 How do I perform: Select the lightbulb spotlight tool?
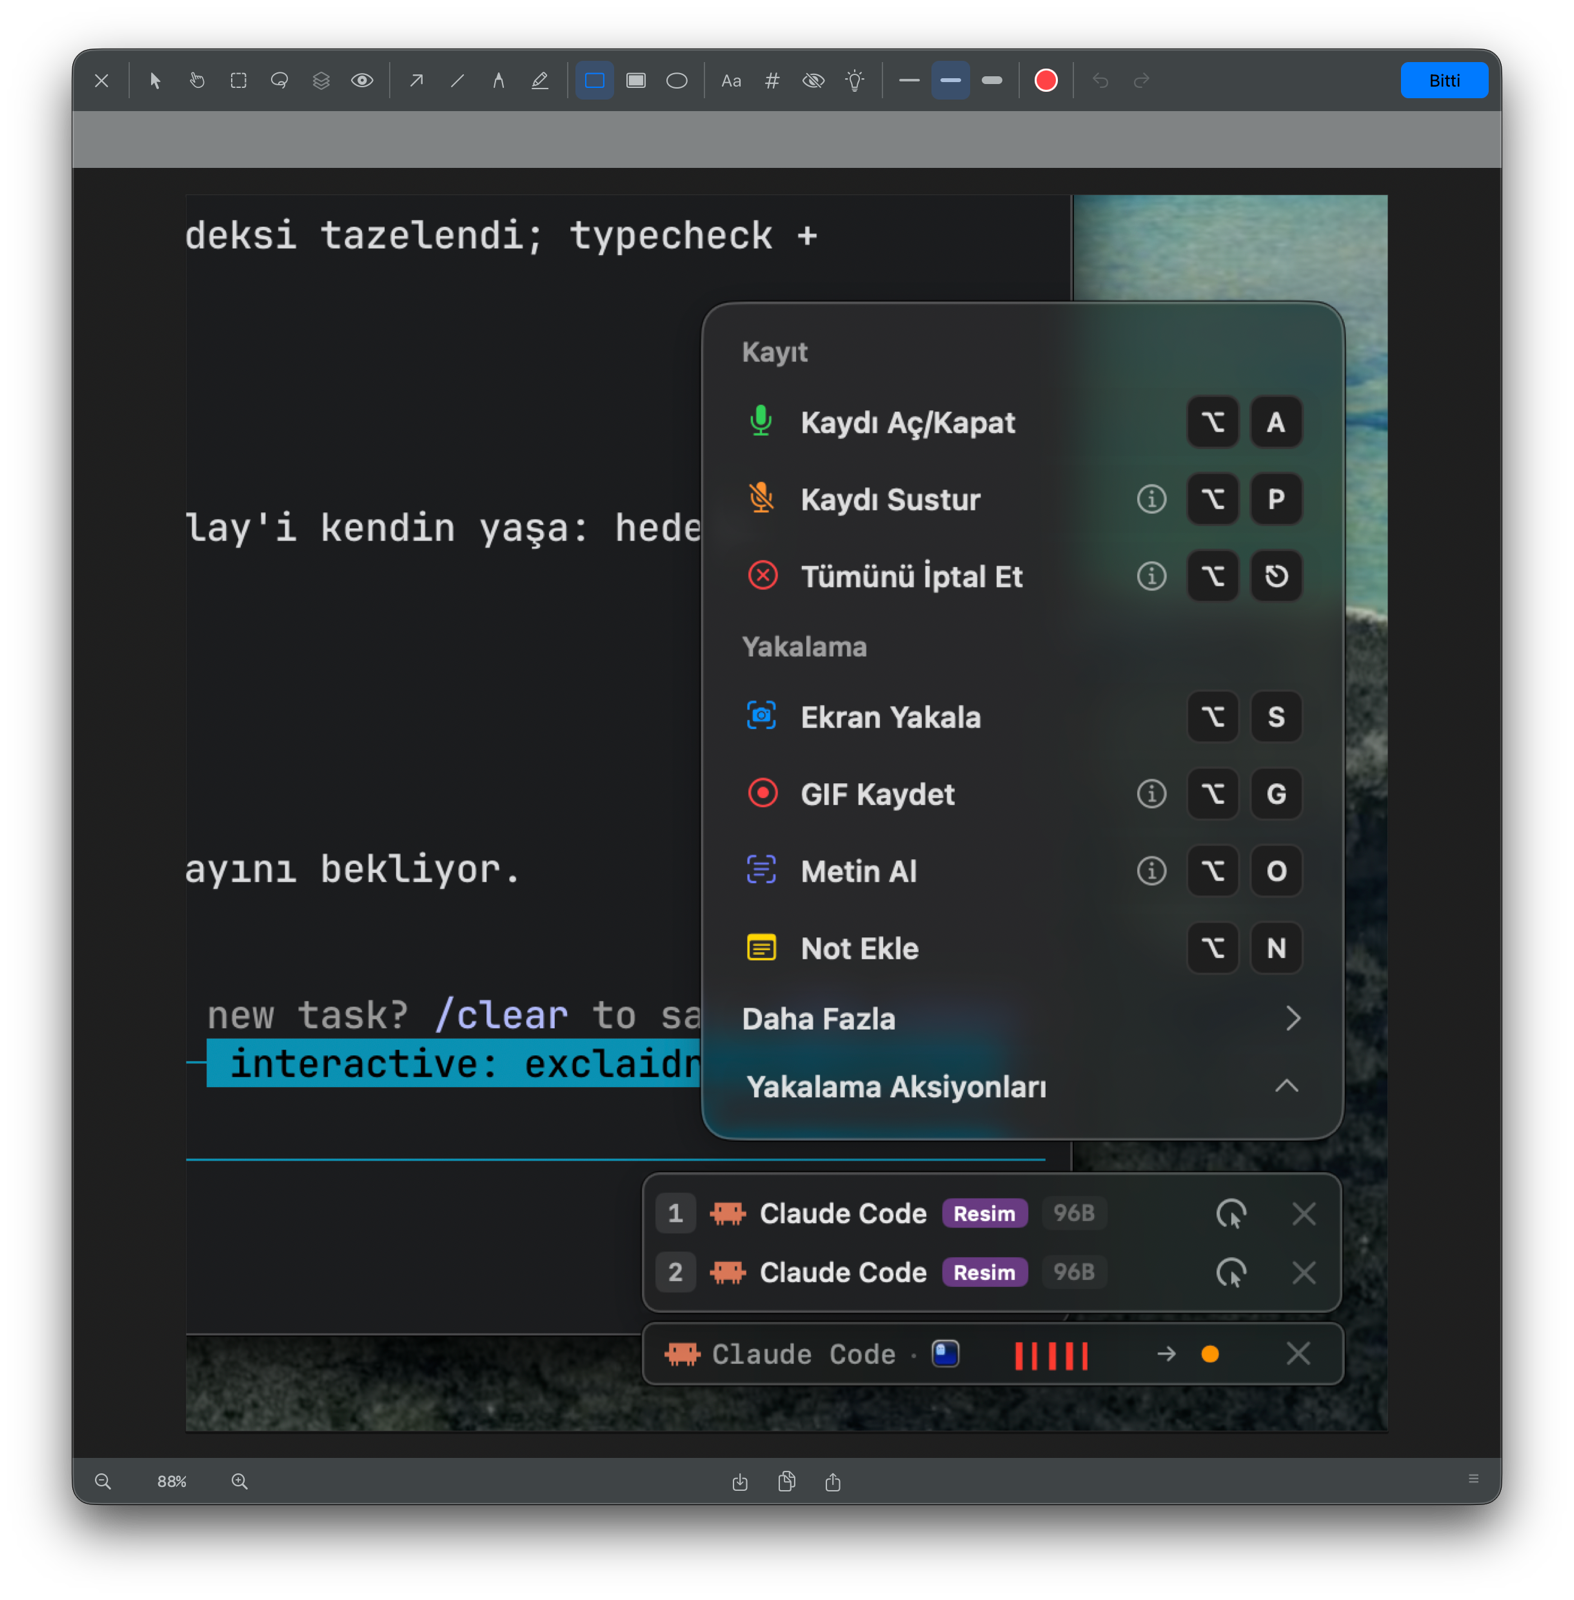click(855, 81)
